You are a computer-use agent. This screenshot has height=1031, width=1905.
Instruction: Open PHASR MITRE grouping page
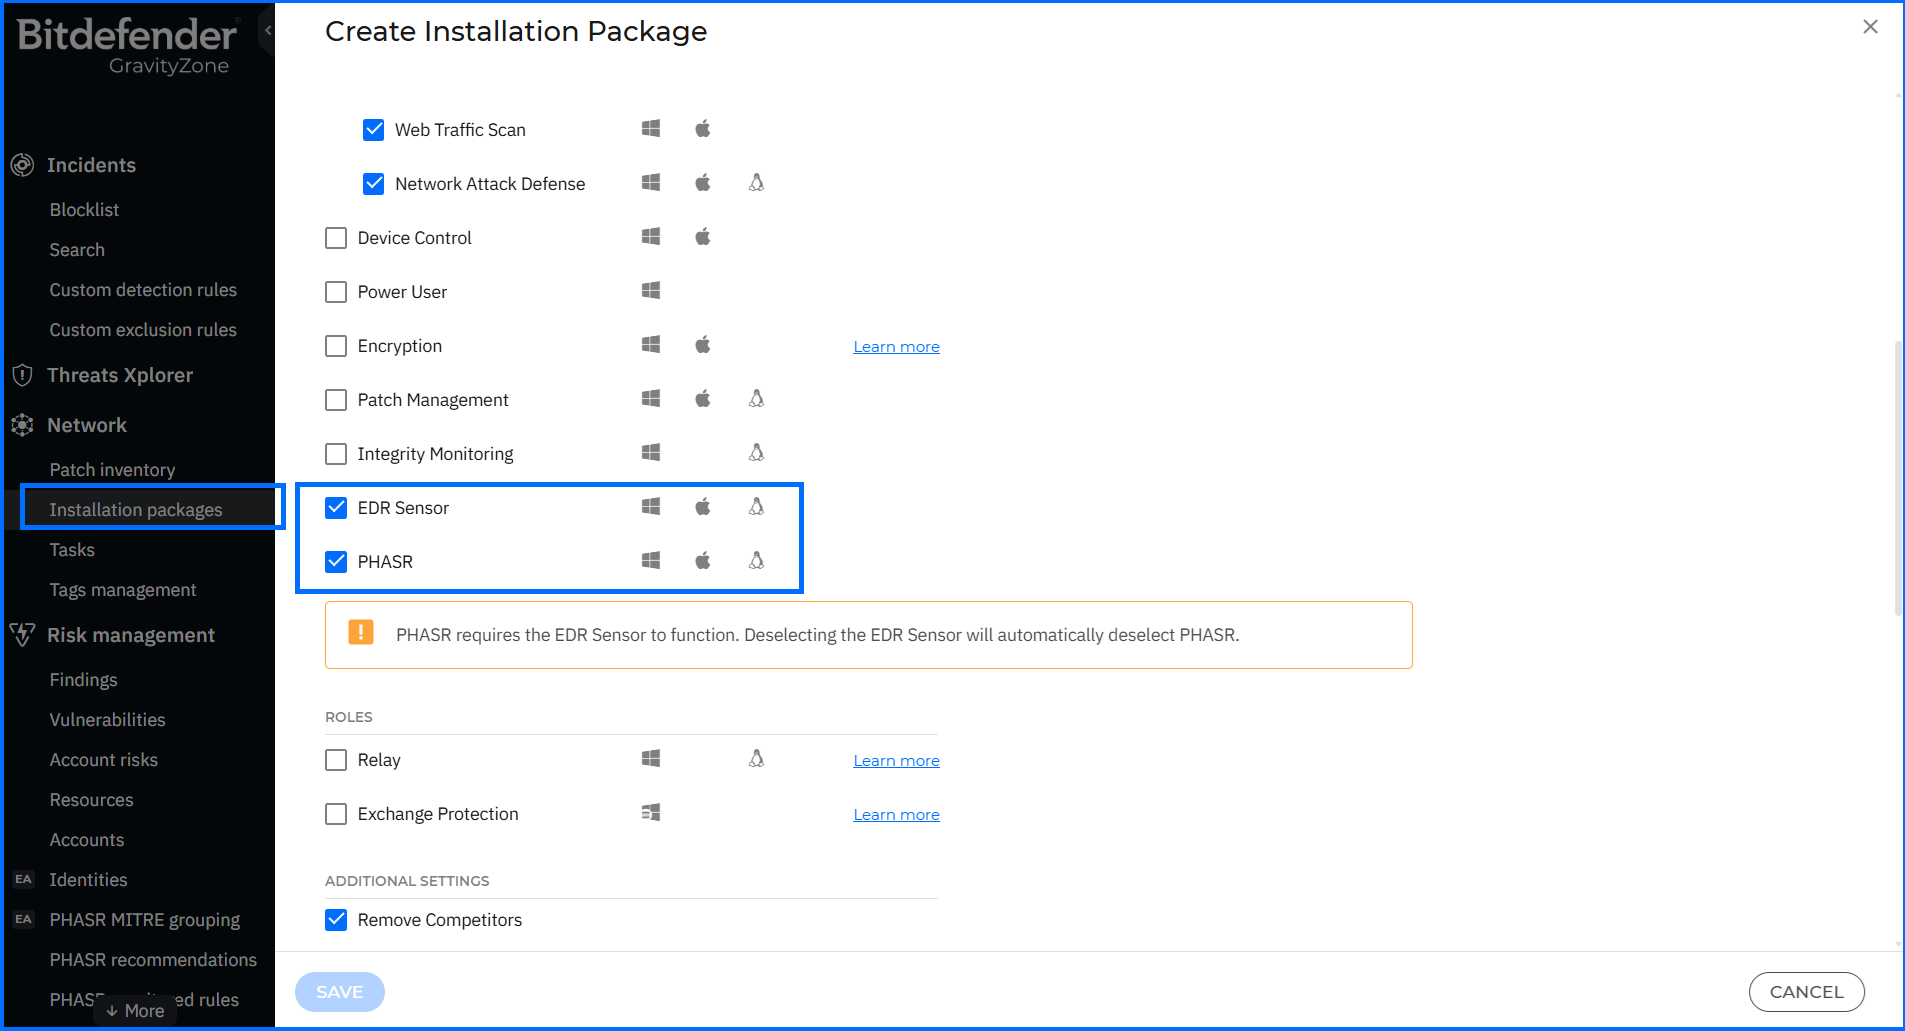click(x=145, y=920)
